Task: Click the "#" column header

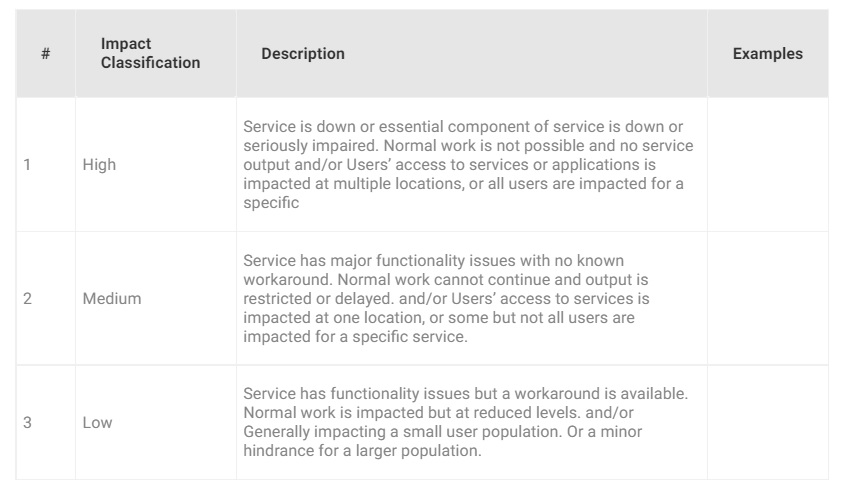Action: click(46, 54)
